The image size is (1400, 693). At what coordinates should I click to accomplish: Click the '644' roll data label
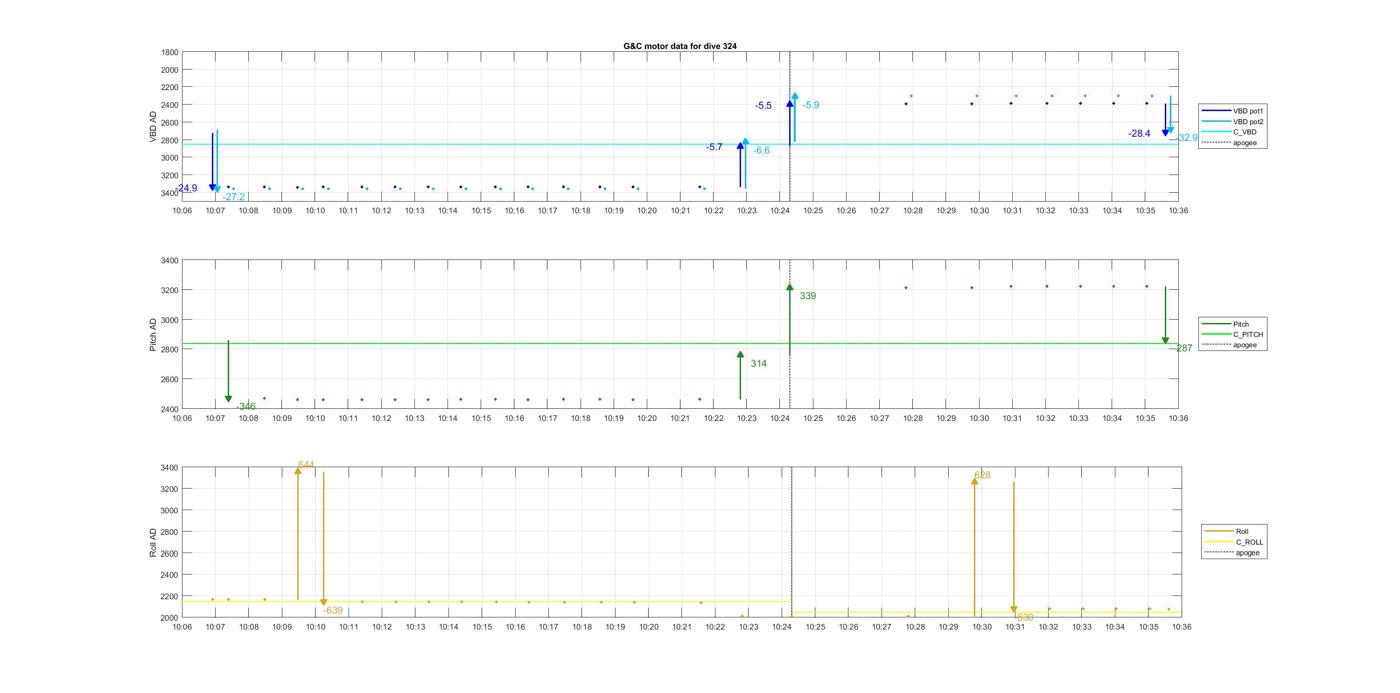306,465
